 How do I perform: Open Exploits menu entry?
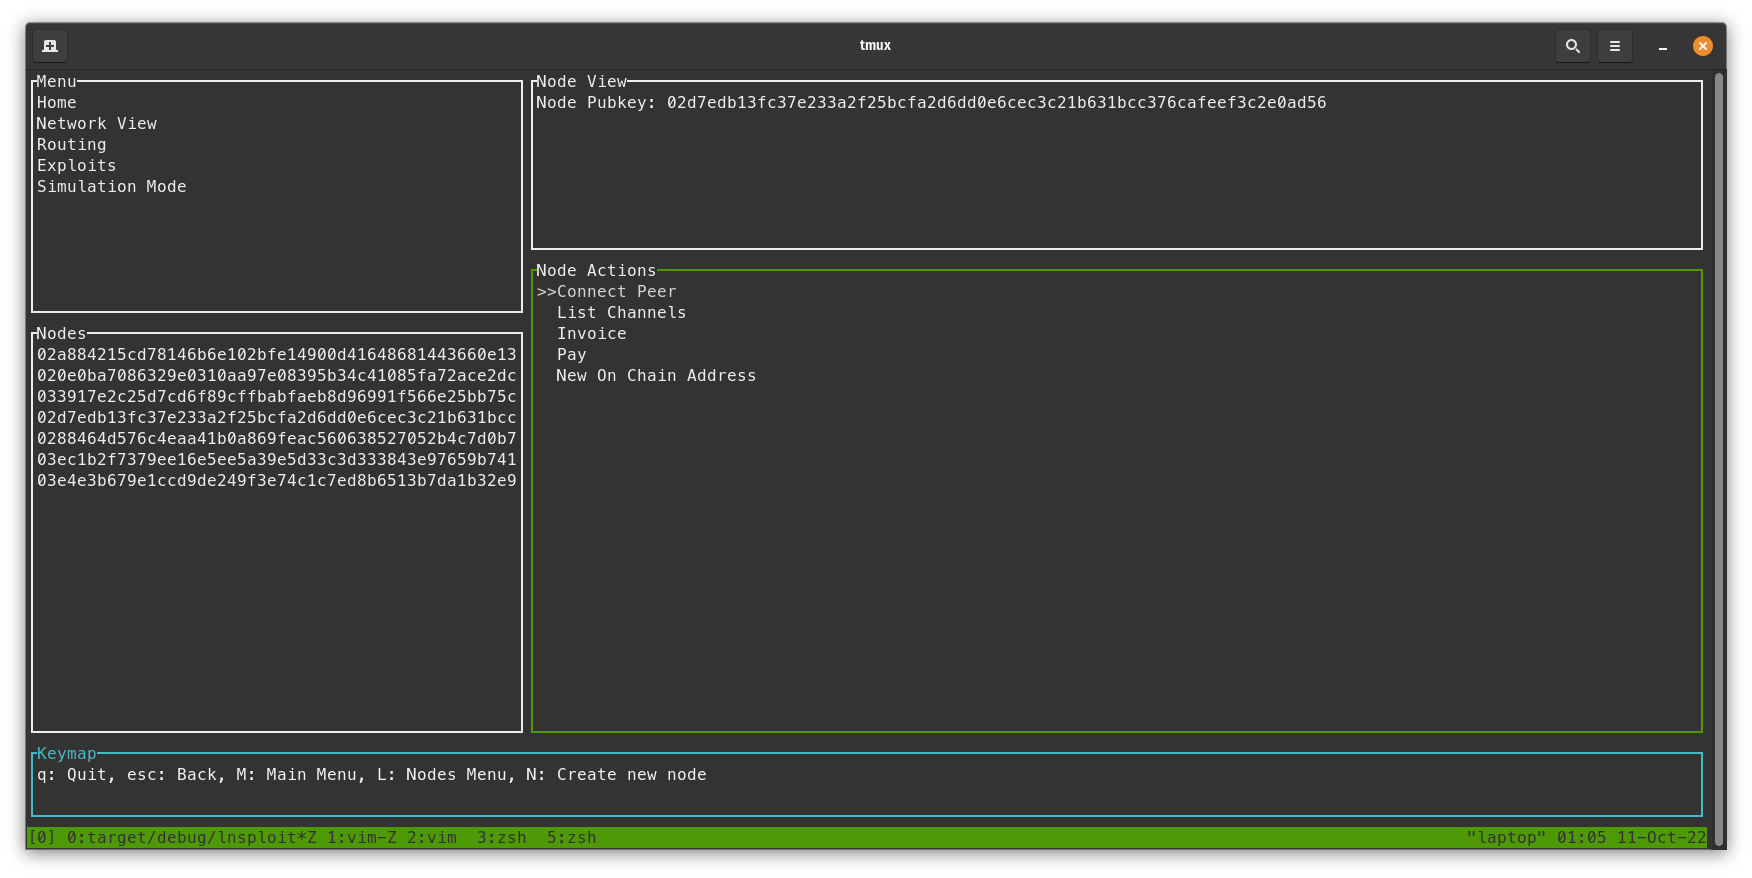(x=77, y=166)
